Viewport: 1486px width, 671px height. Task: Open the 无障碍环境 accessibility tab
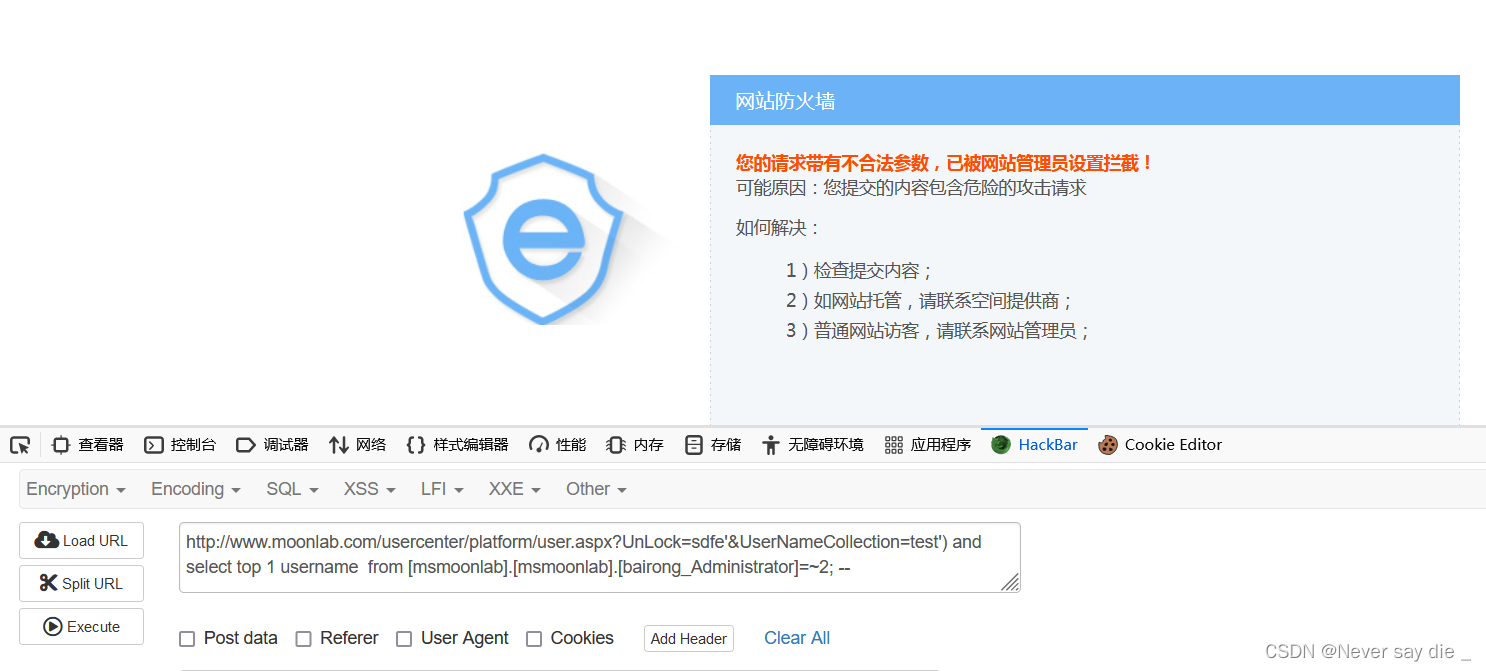pos(812,445)
